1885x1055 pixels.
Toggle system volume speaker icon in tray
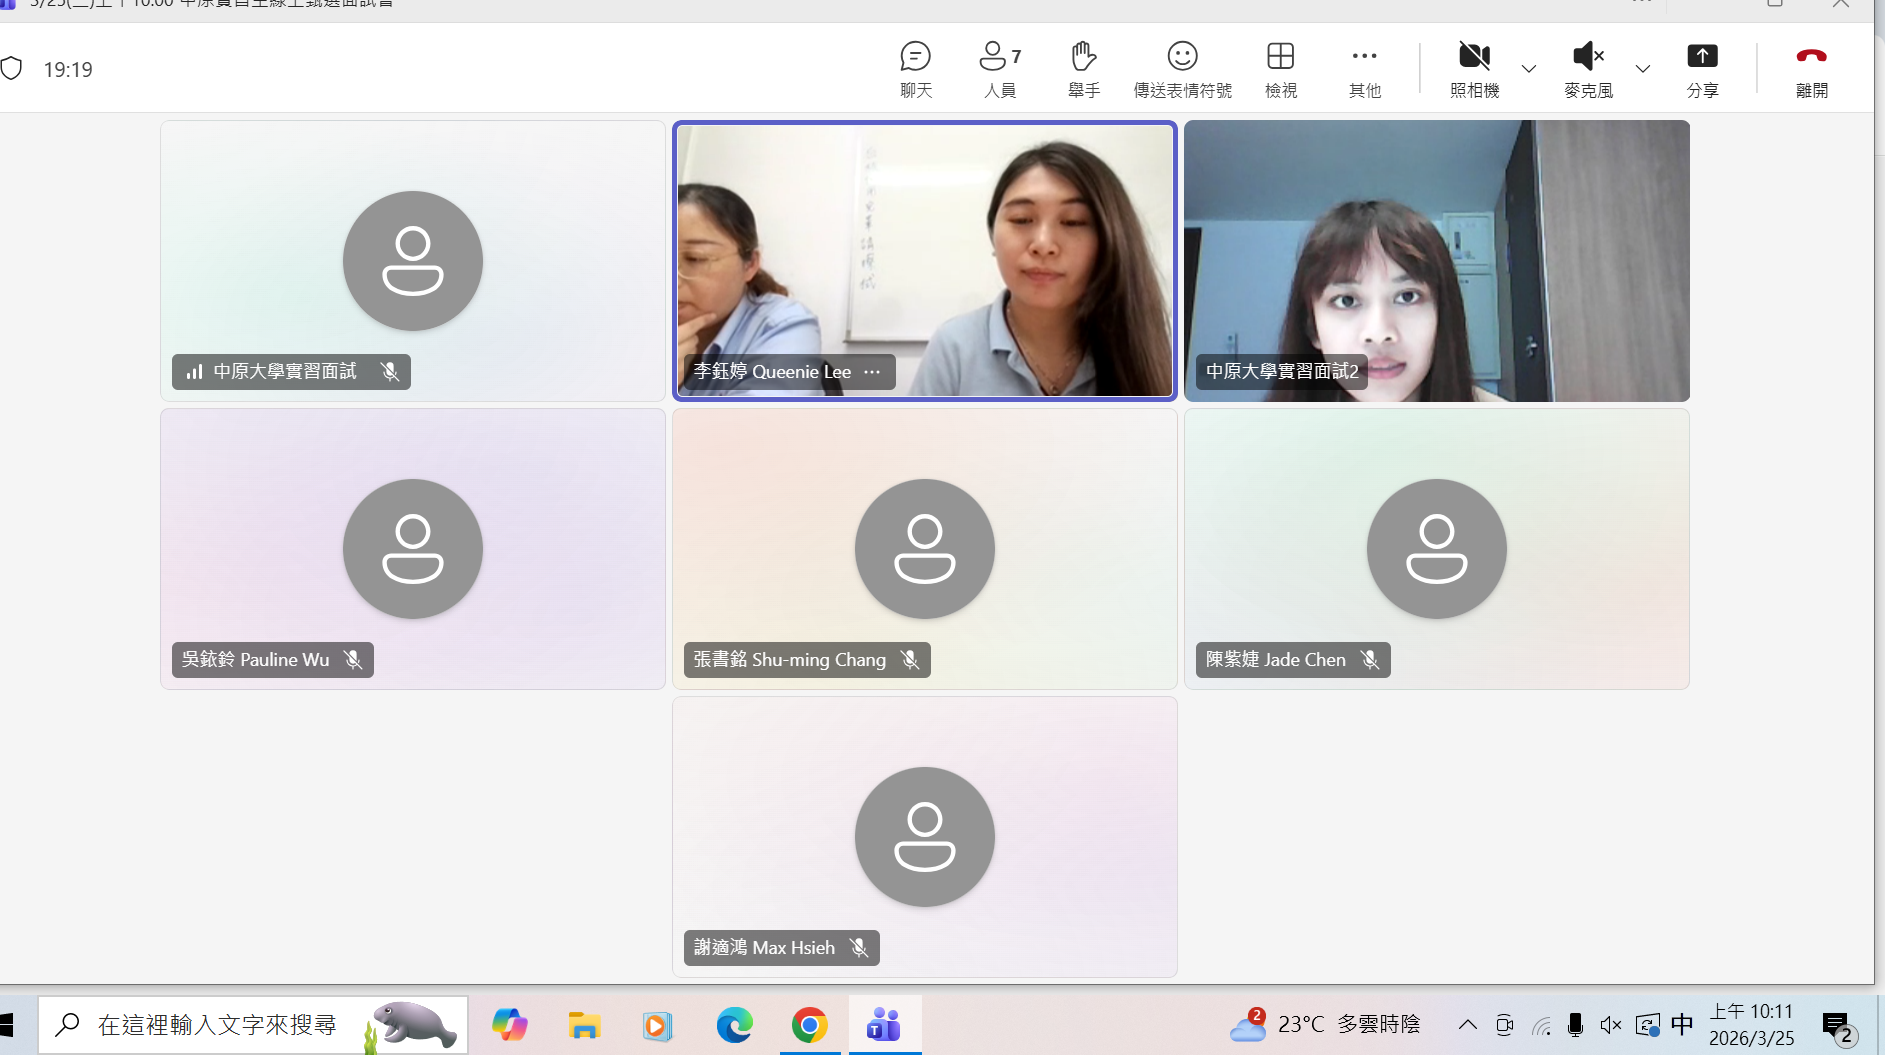pos(1610,1025)
